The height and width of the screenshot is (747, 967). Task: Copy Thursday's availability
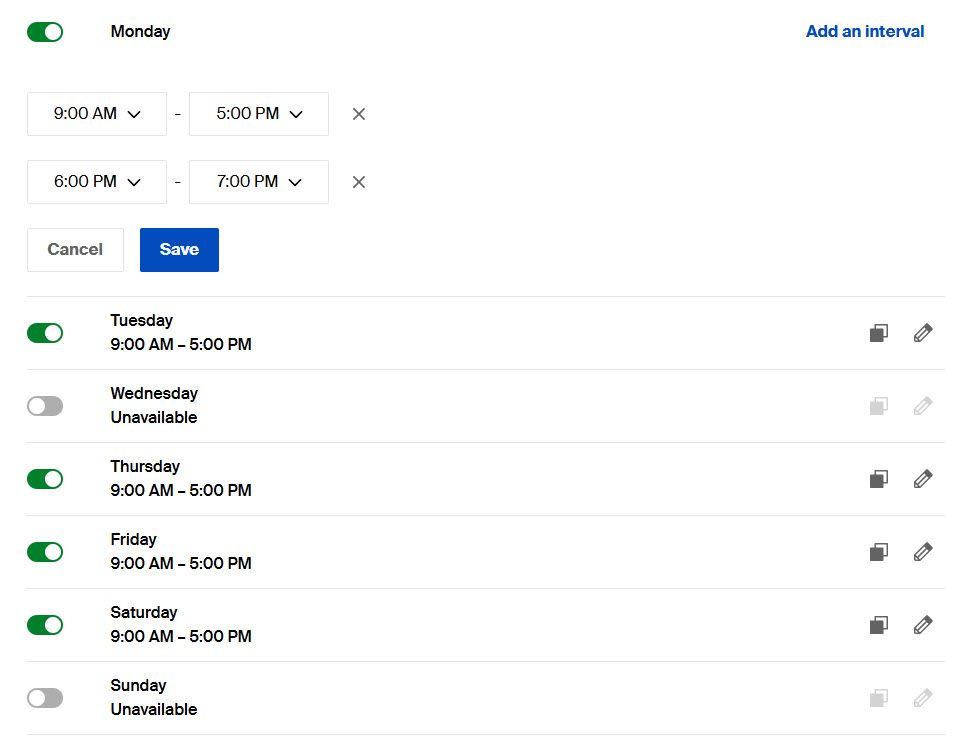click(878, 478)
